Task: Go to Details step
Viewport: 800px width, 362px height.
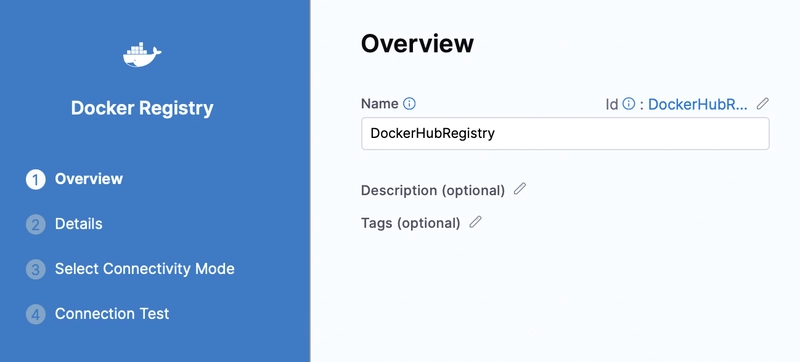Action: (79, 224)
